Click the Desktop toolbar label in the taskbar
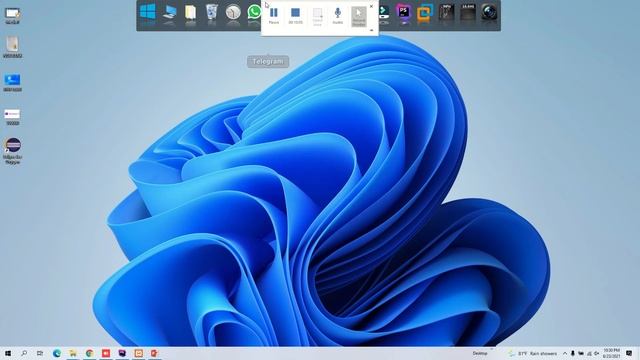640x360 pixels. tap(480, 353)
